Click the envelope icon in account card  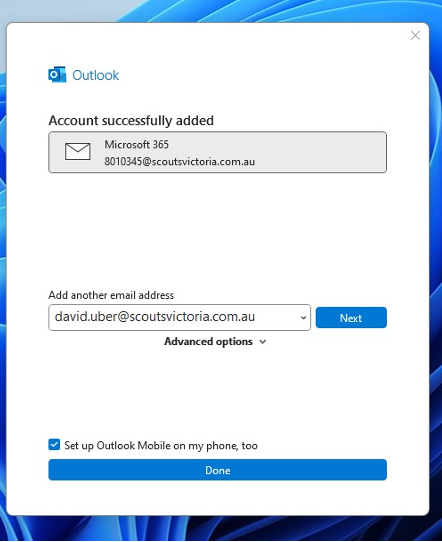pyautogui.click(x=78, y=151)
